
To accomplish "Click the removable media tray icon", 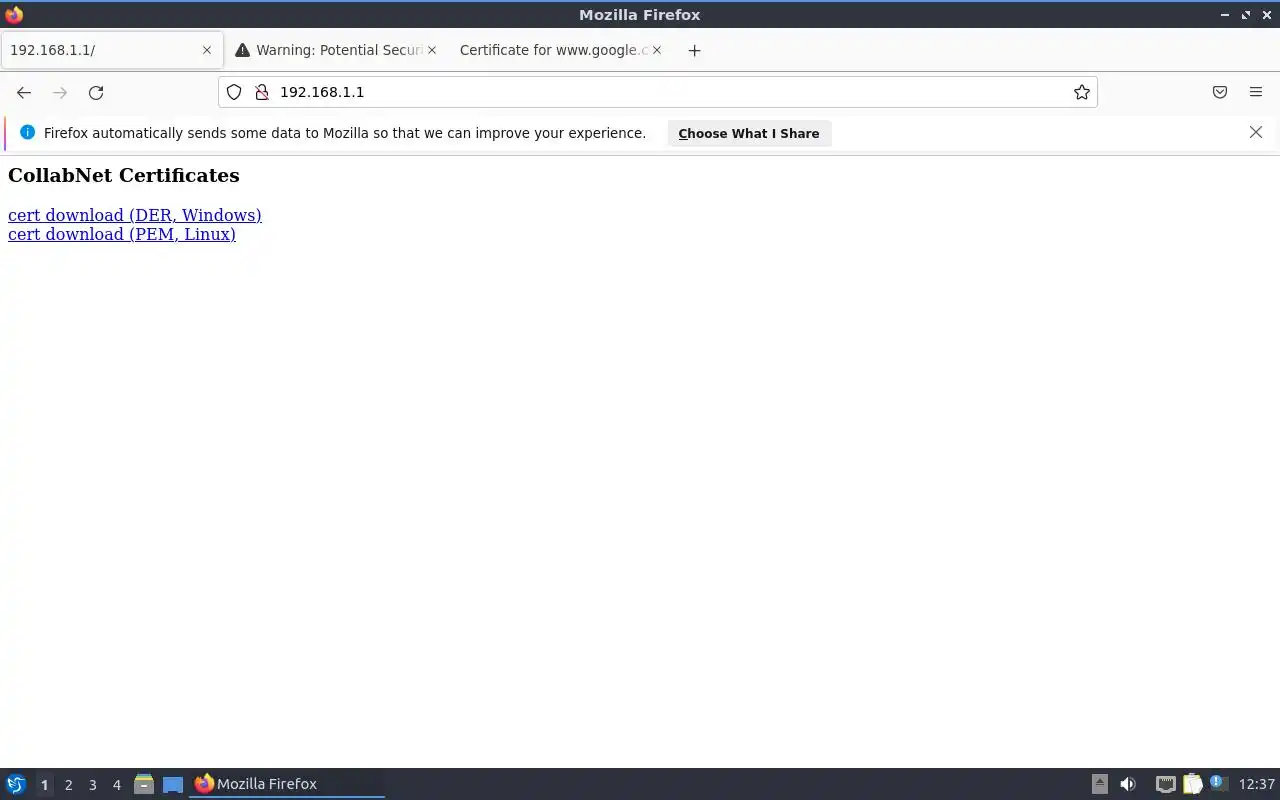I will point(1100,784).
